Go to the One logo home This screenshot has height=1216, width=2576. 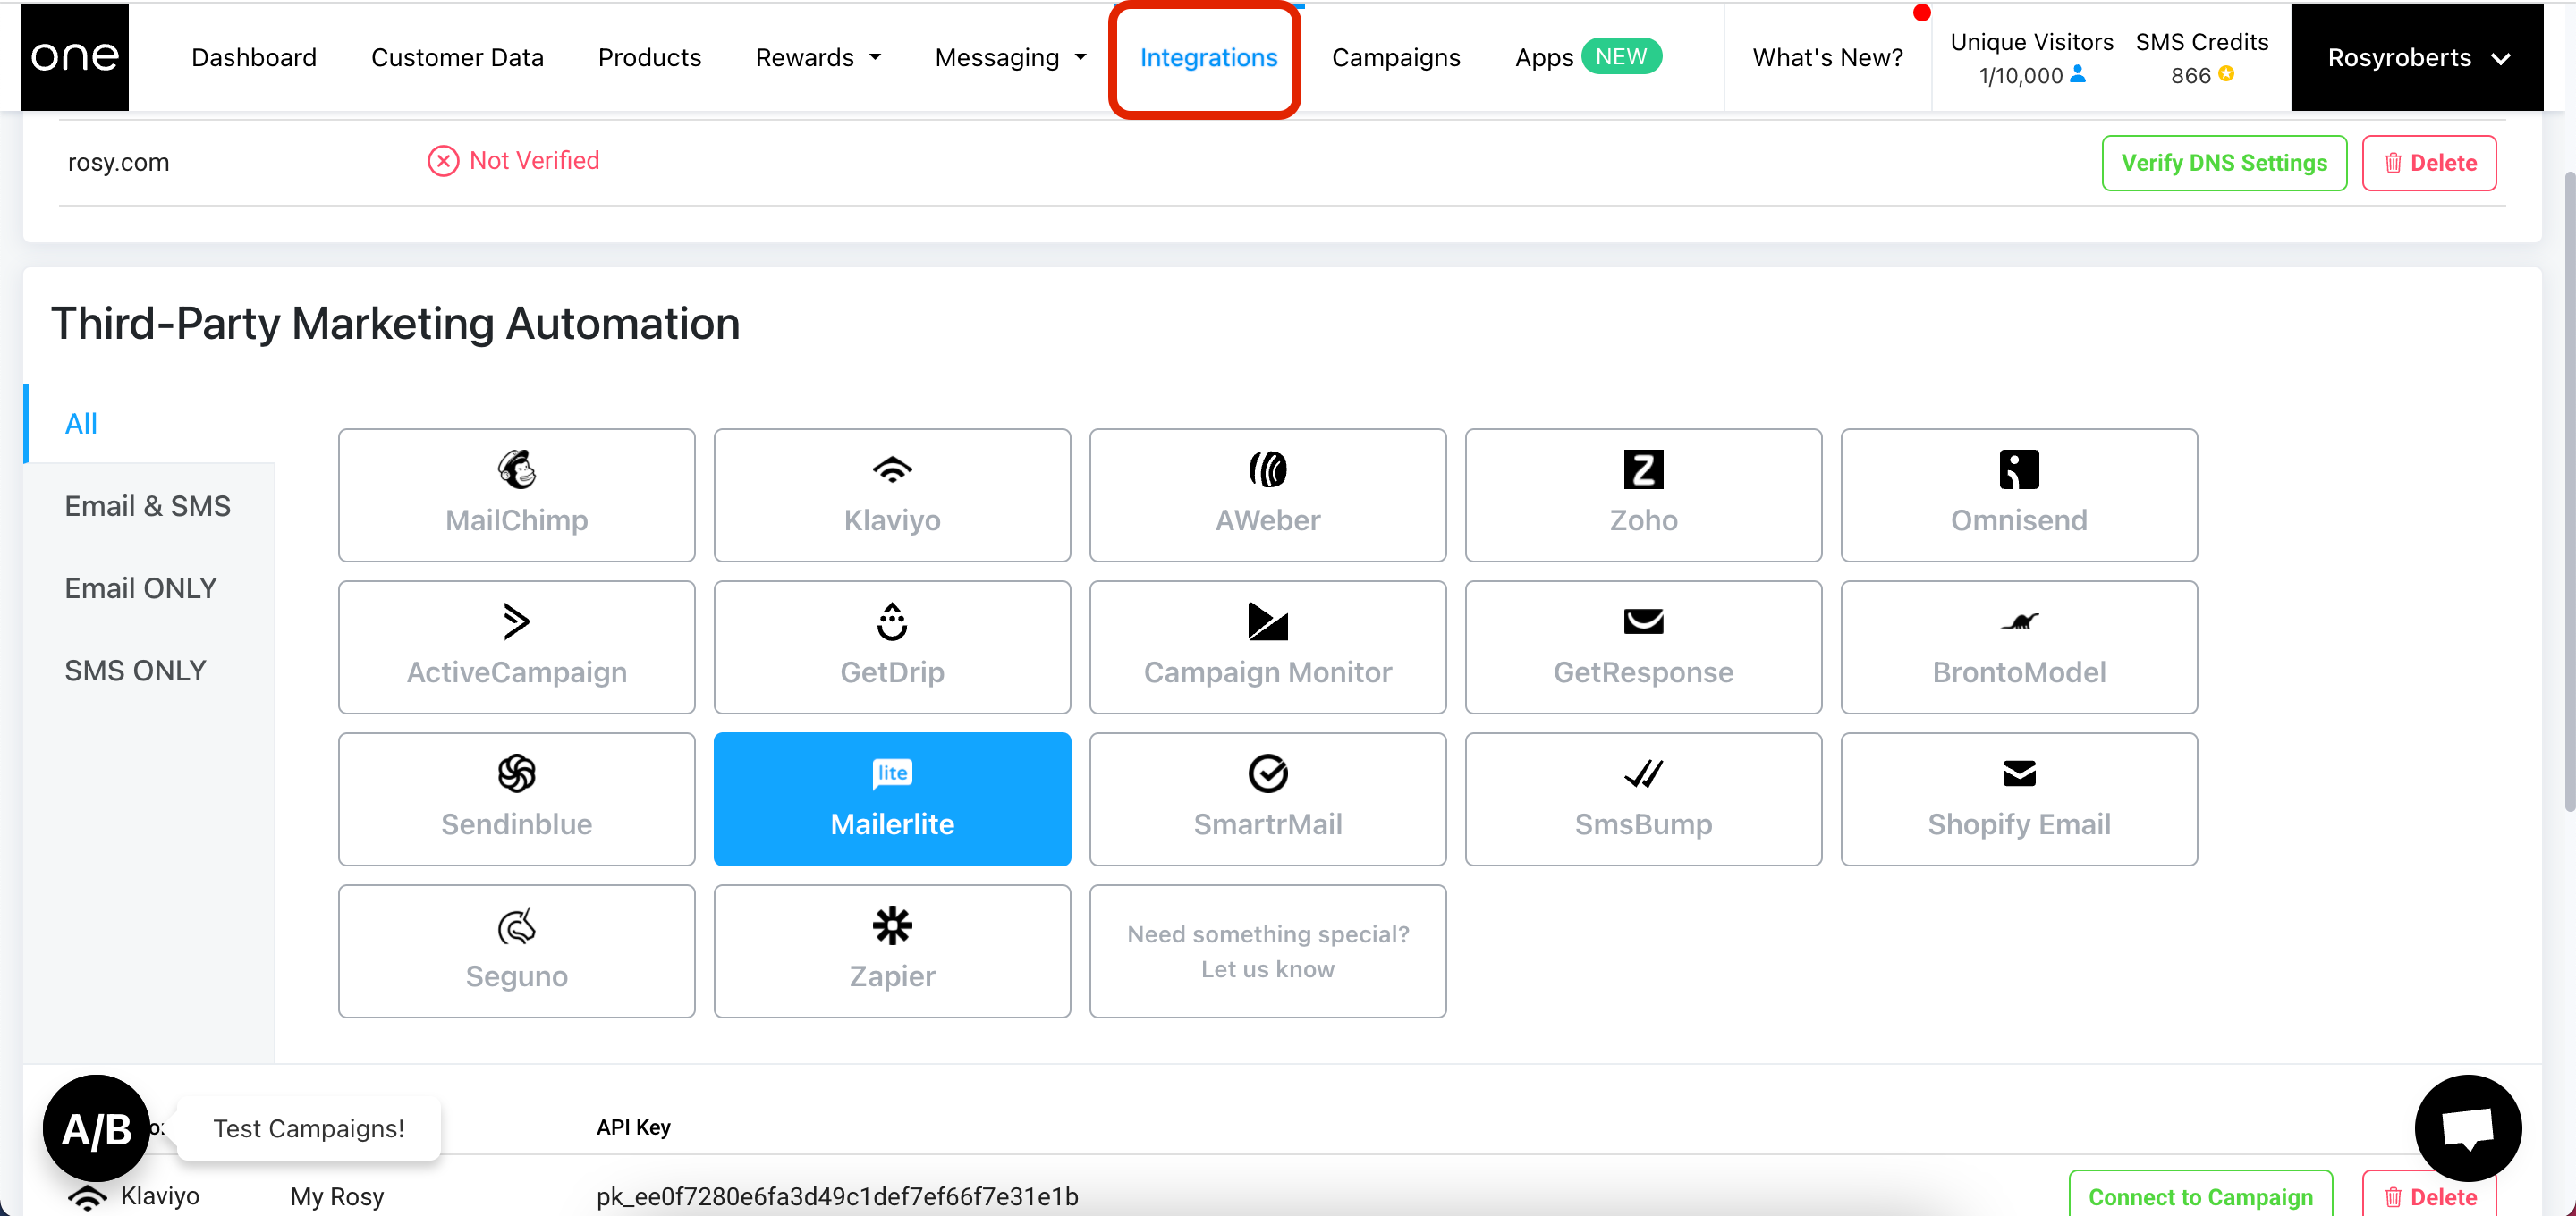point(75,56)
